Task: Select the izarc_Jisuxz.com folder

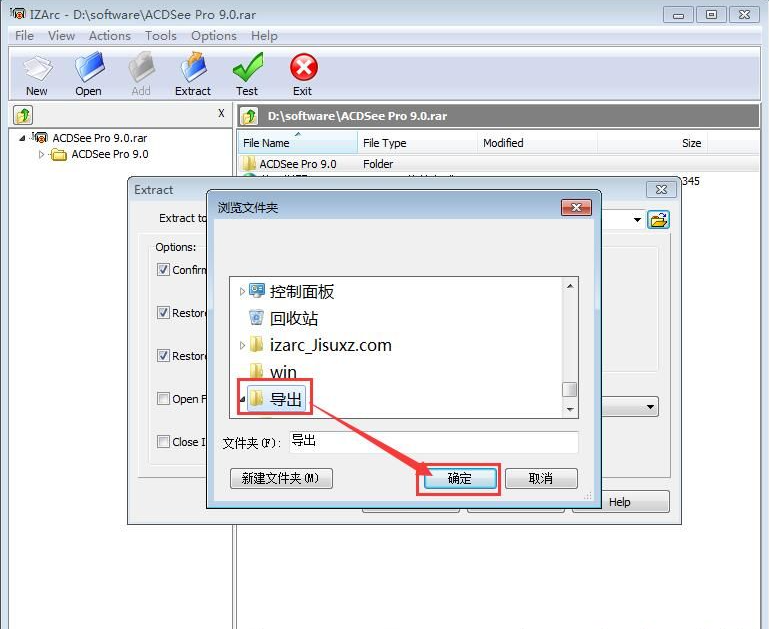Action: point(330,345)
